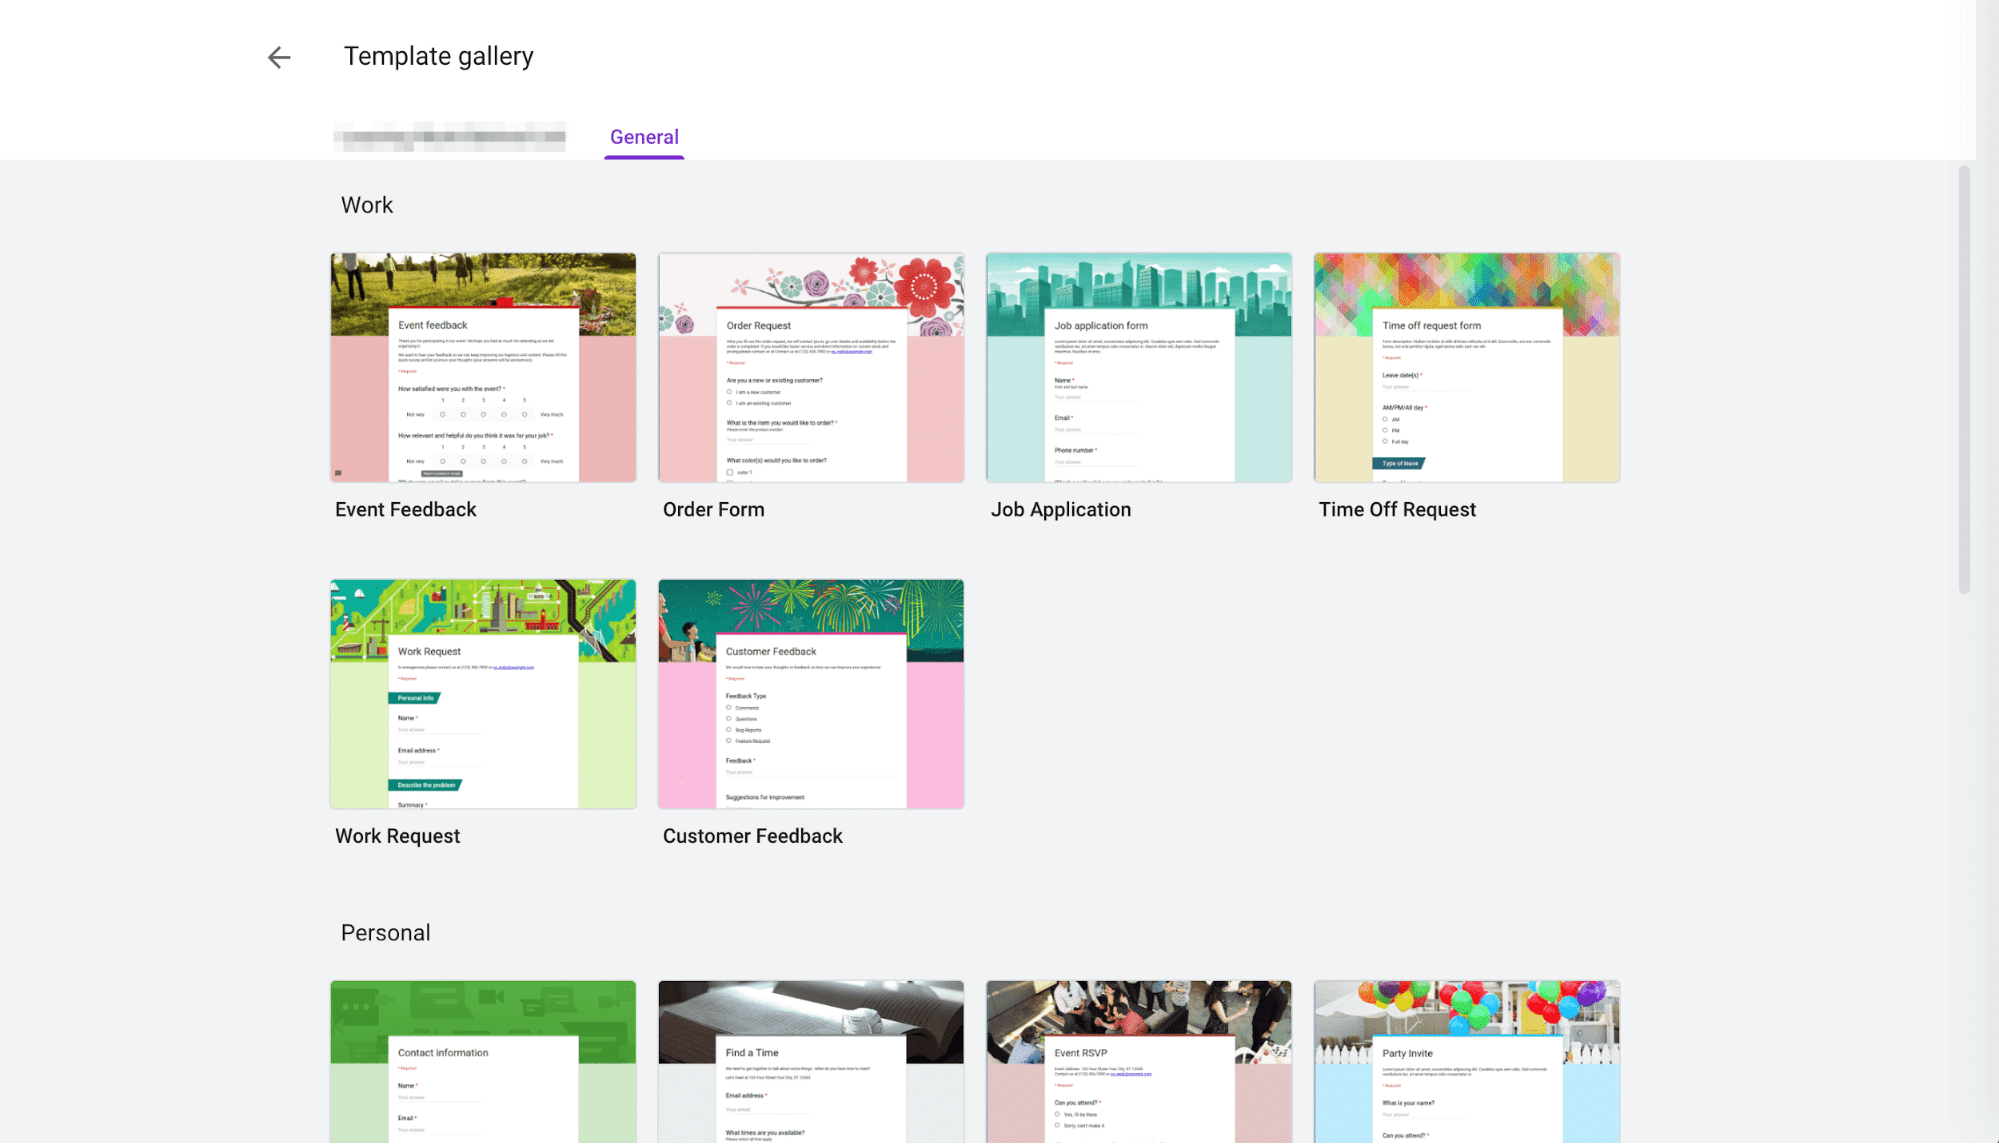
Task: Click the Work section header expander
Action: (367, 203)
